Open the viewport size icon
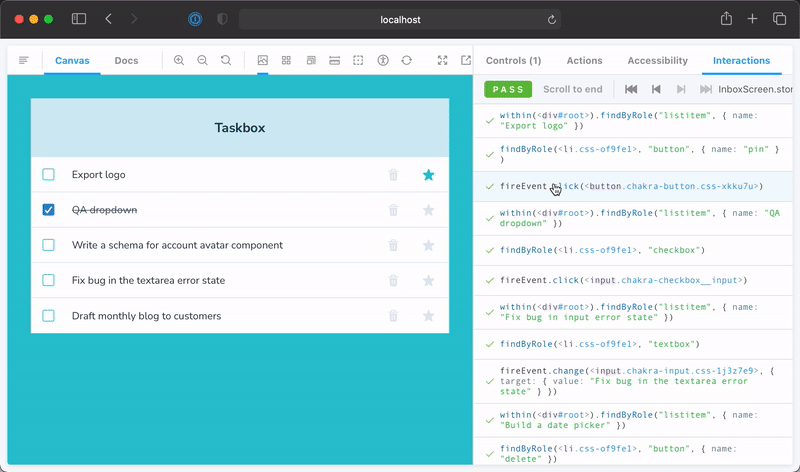 [x=311, y=60]
